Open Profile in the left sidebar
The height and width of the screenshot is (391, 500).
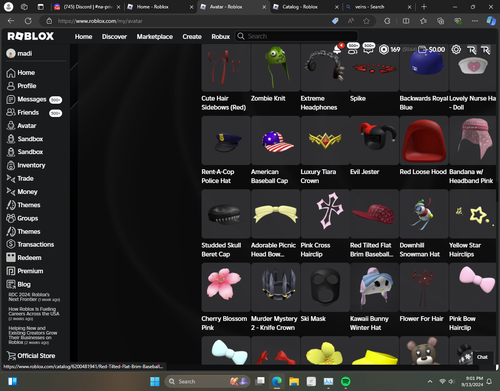click(x=21, y=86)
